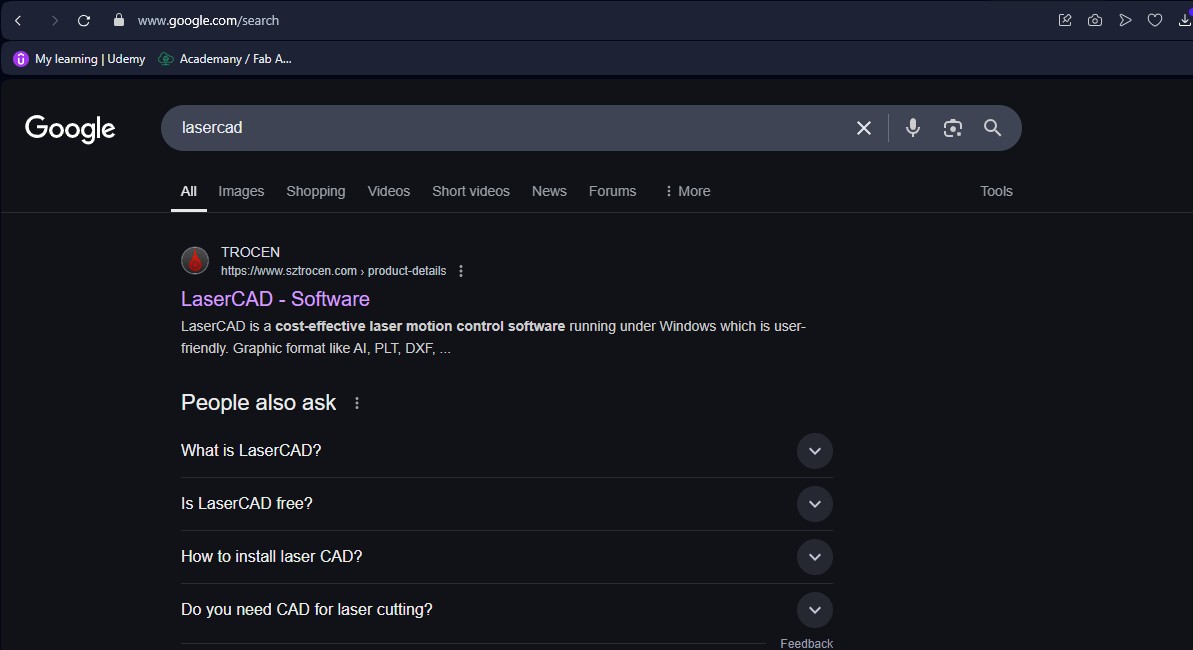Click the TROCEN site favicon
This screenshot has width=1193, height=650.
tap(195, 260)
